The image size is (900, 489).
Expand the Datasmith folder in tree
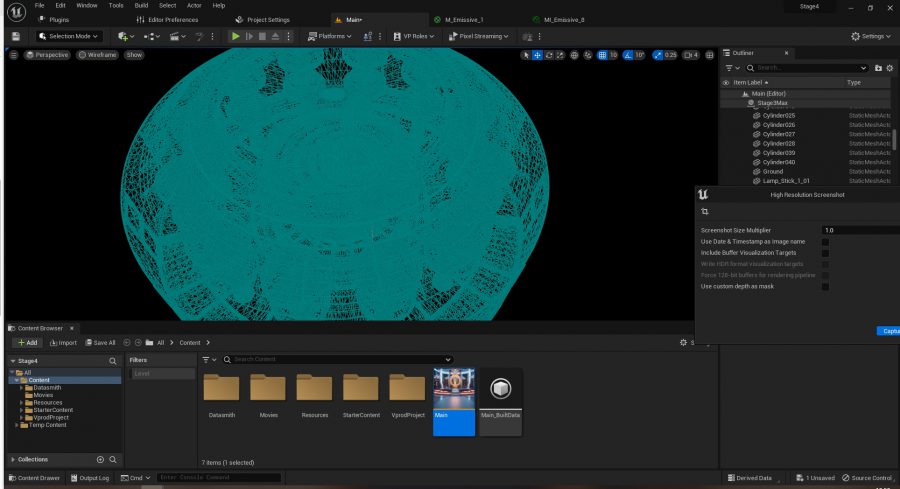tap(22, 387)
